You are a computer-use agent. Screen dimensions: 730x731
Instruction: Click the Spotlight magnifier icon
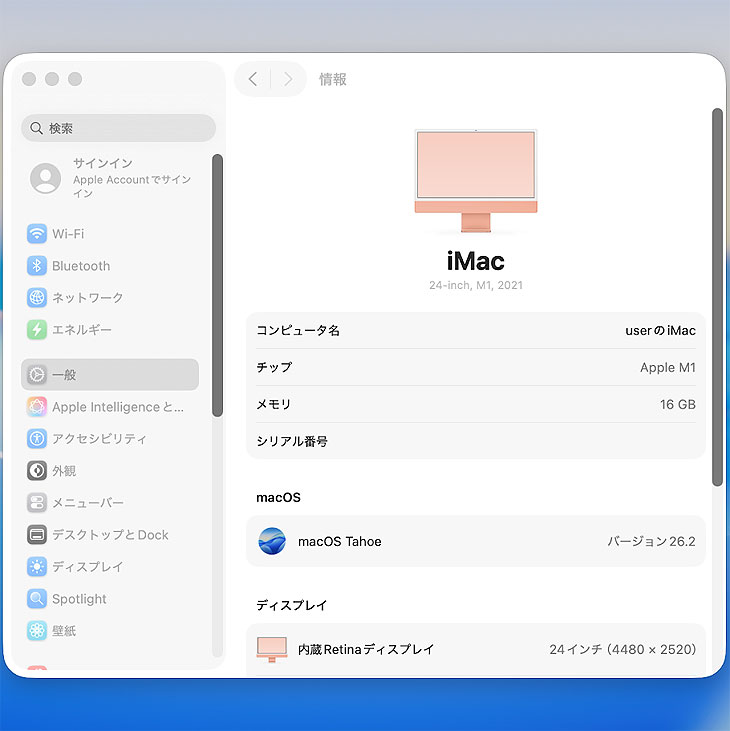pos(37,599)
